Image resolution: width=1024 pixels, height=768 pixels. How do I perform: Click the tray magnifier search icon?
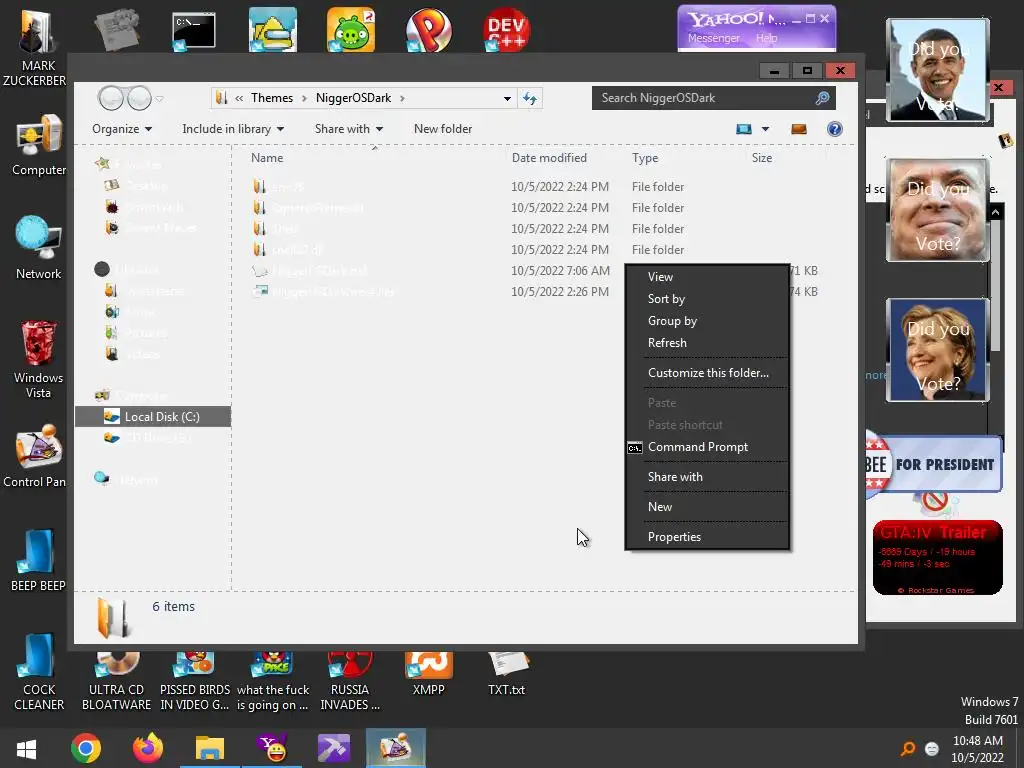(908, 749)
